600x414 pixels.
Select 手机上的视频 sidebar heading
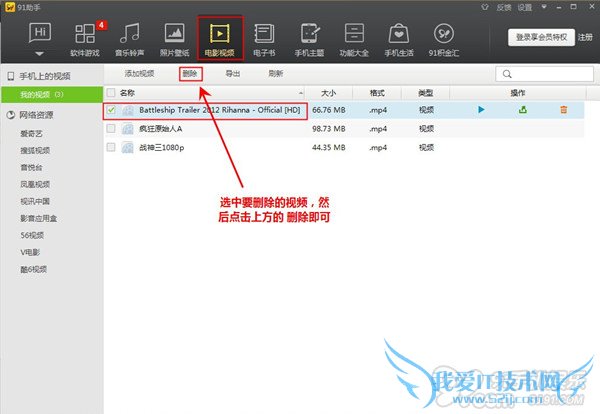[45, 76]
